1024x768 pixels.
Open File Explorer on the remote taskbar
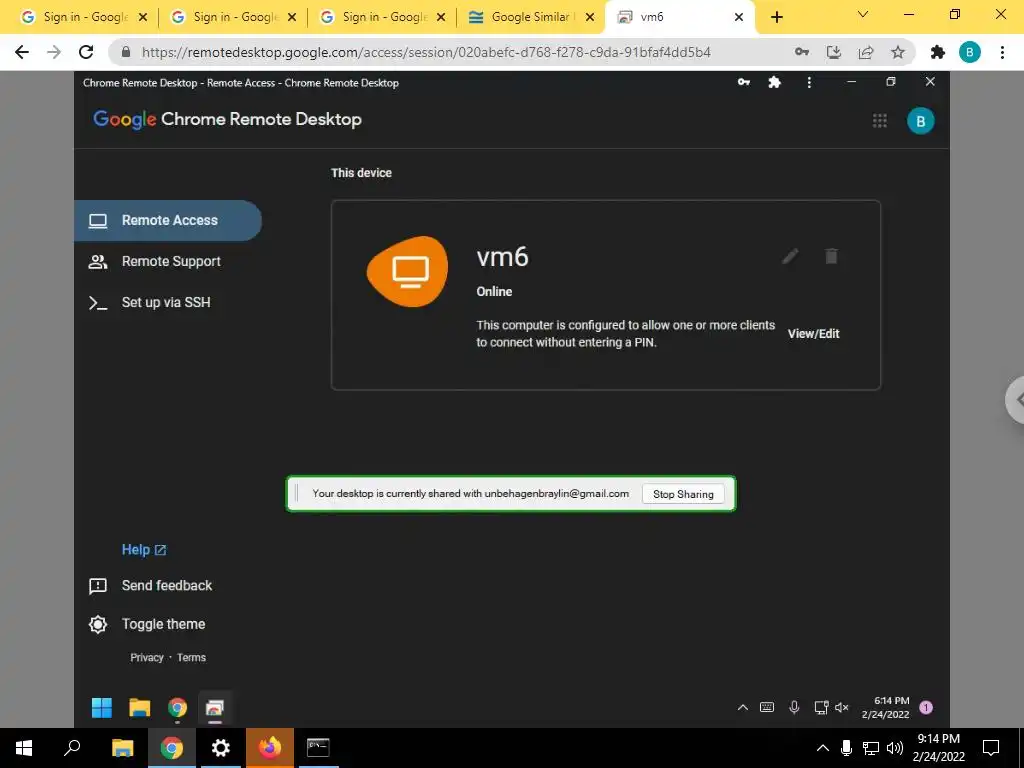[140, 708]
